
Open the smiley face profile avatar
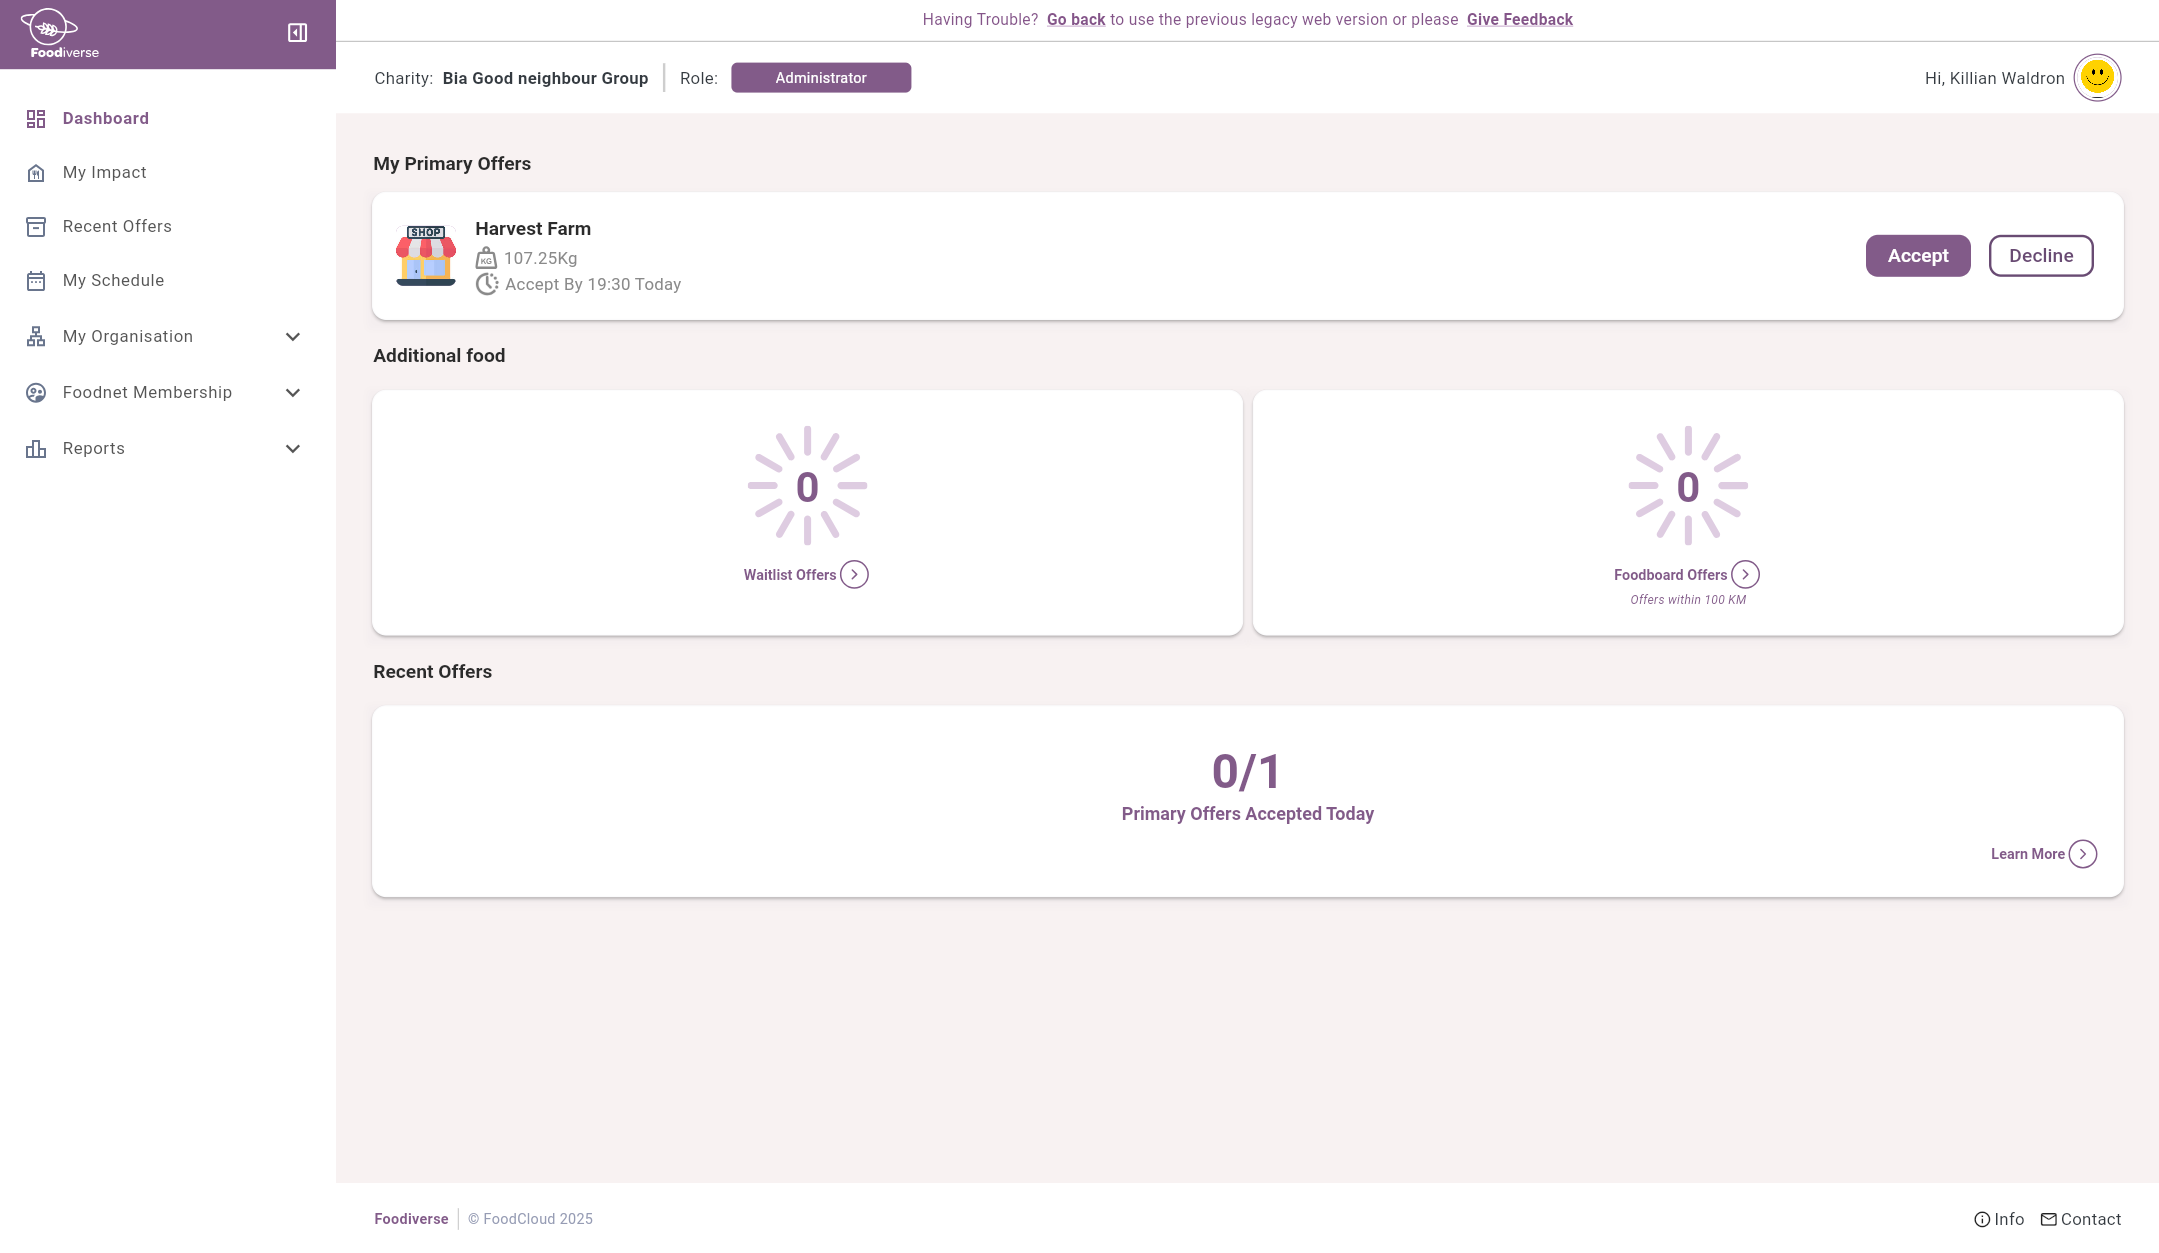(2096, 78)
